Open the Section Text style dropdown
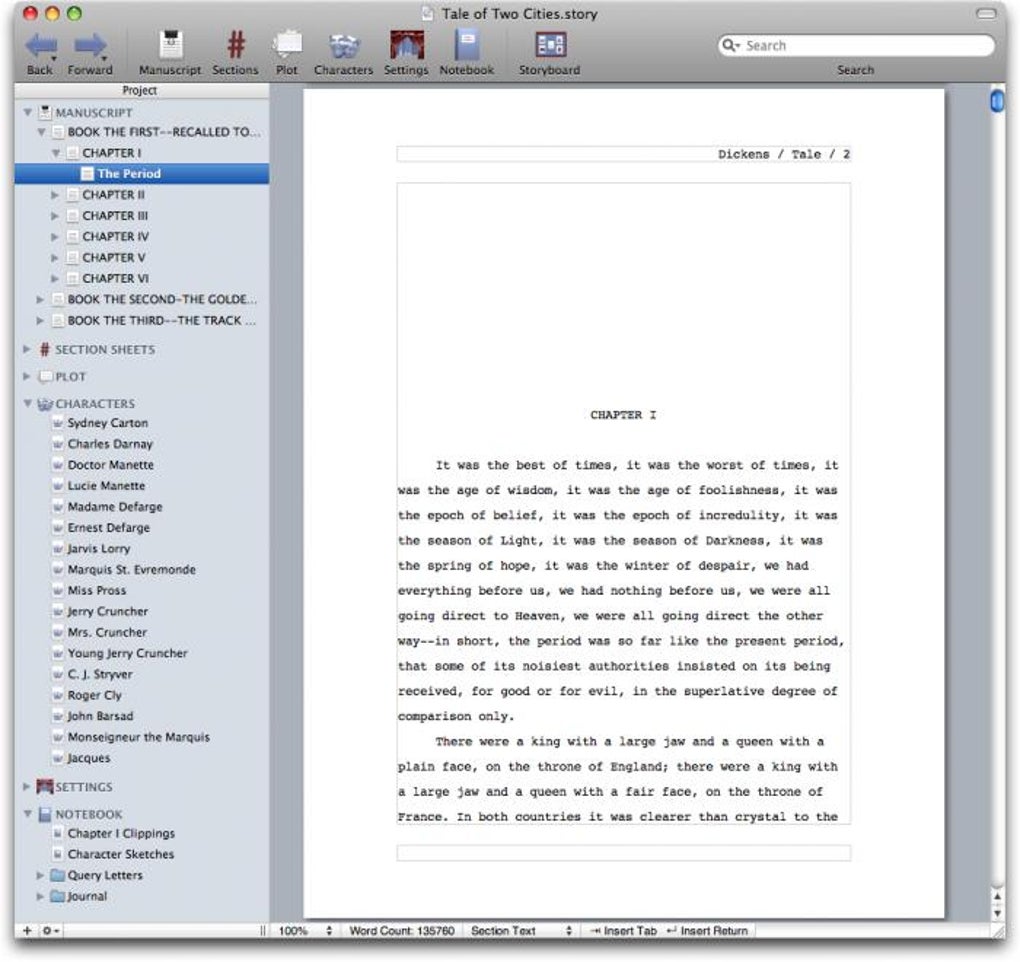 (x=521, y=931)
